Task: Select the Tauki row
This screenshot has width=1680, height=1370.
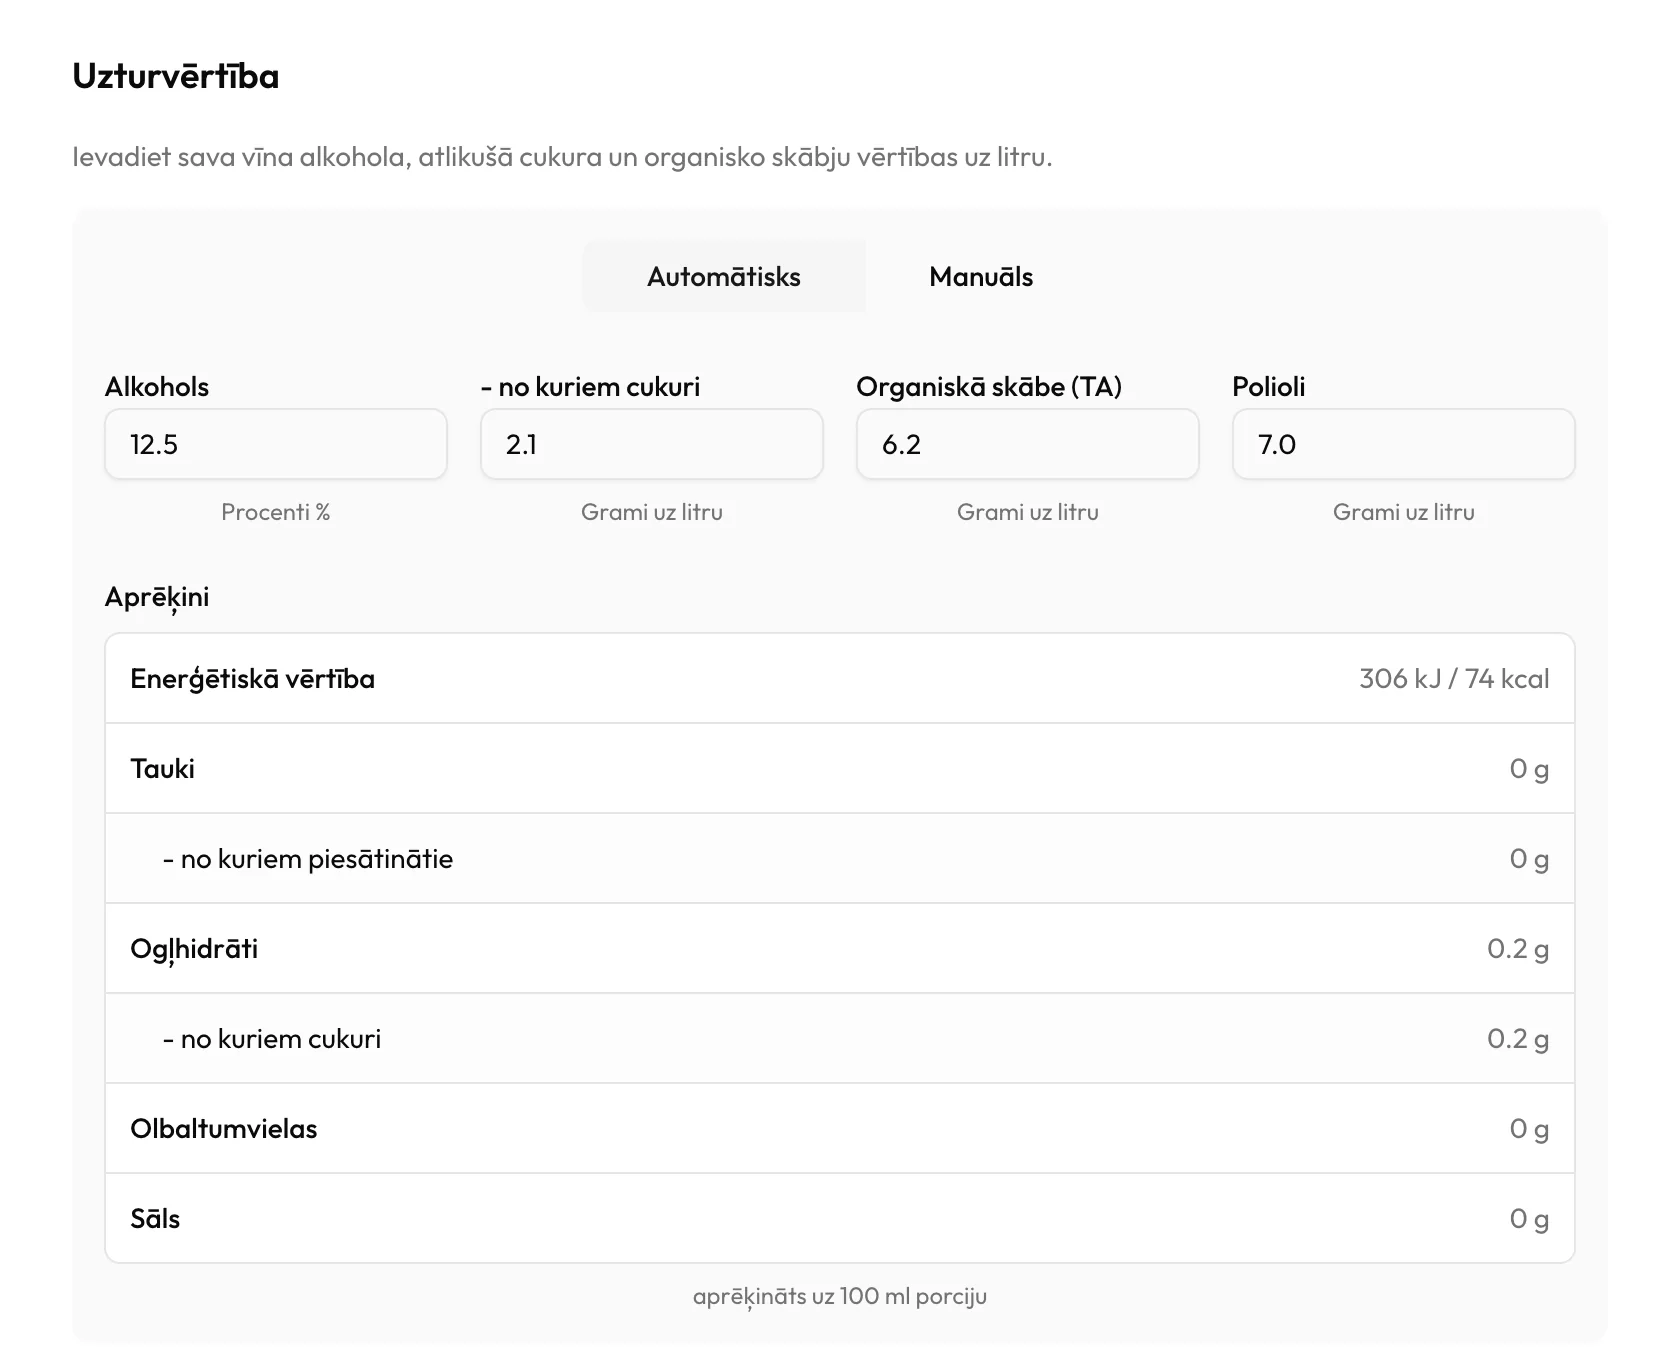Action: [x=840, y=768]
